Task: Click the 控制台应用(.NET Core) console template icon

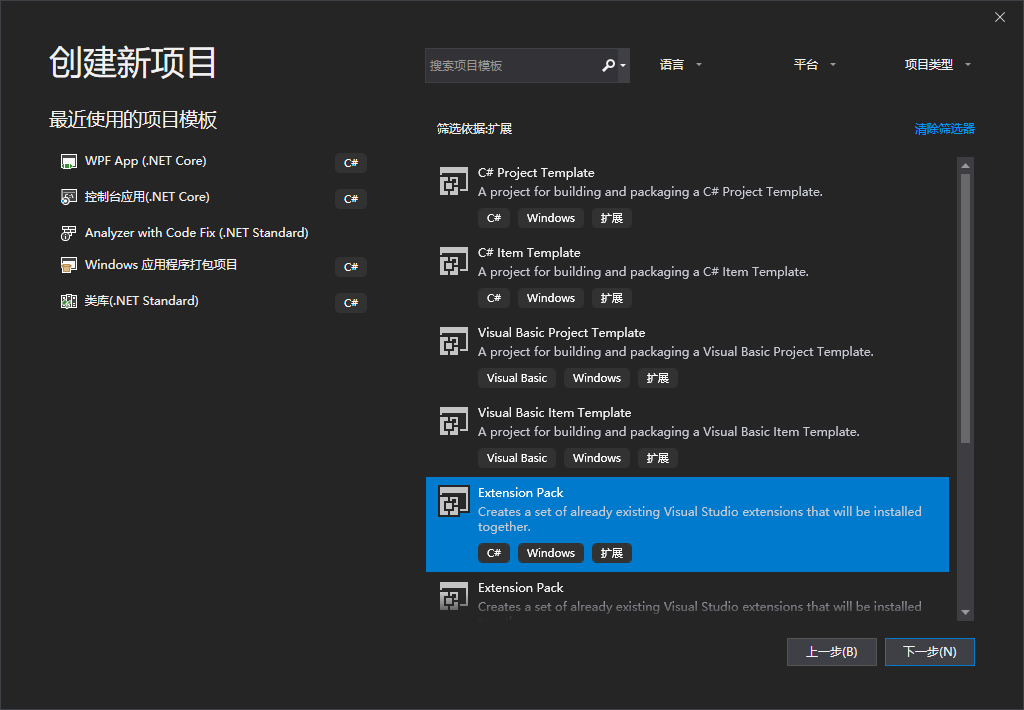Action: pyautogui.click(x=69, y=197)
